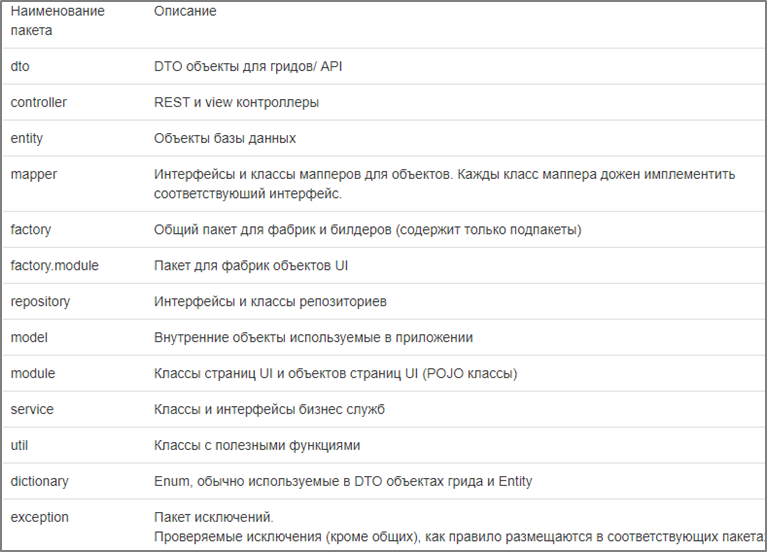Click the "controller" package name cell

(39, 102)
